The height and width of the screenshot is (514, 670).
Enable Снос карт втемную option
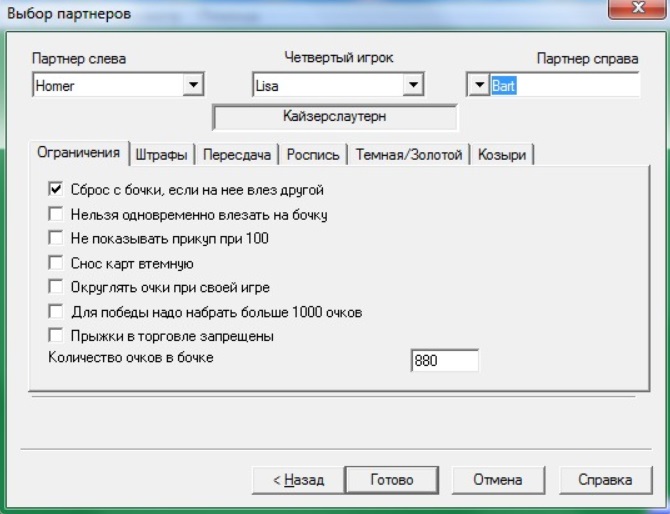coord(56,264)
